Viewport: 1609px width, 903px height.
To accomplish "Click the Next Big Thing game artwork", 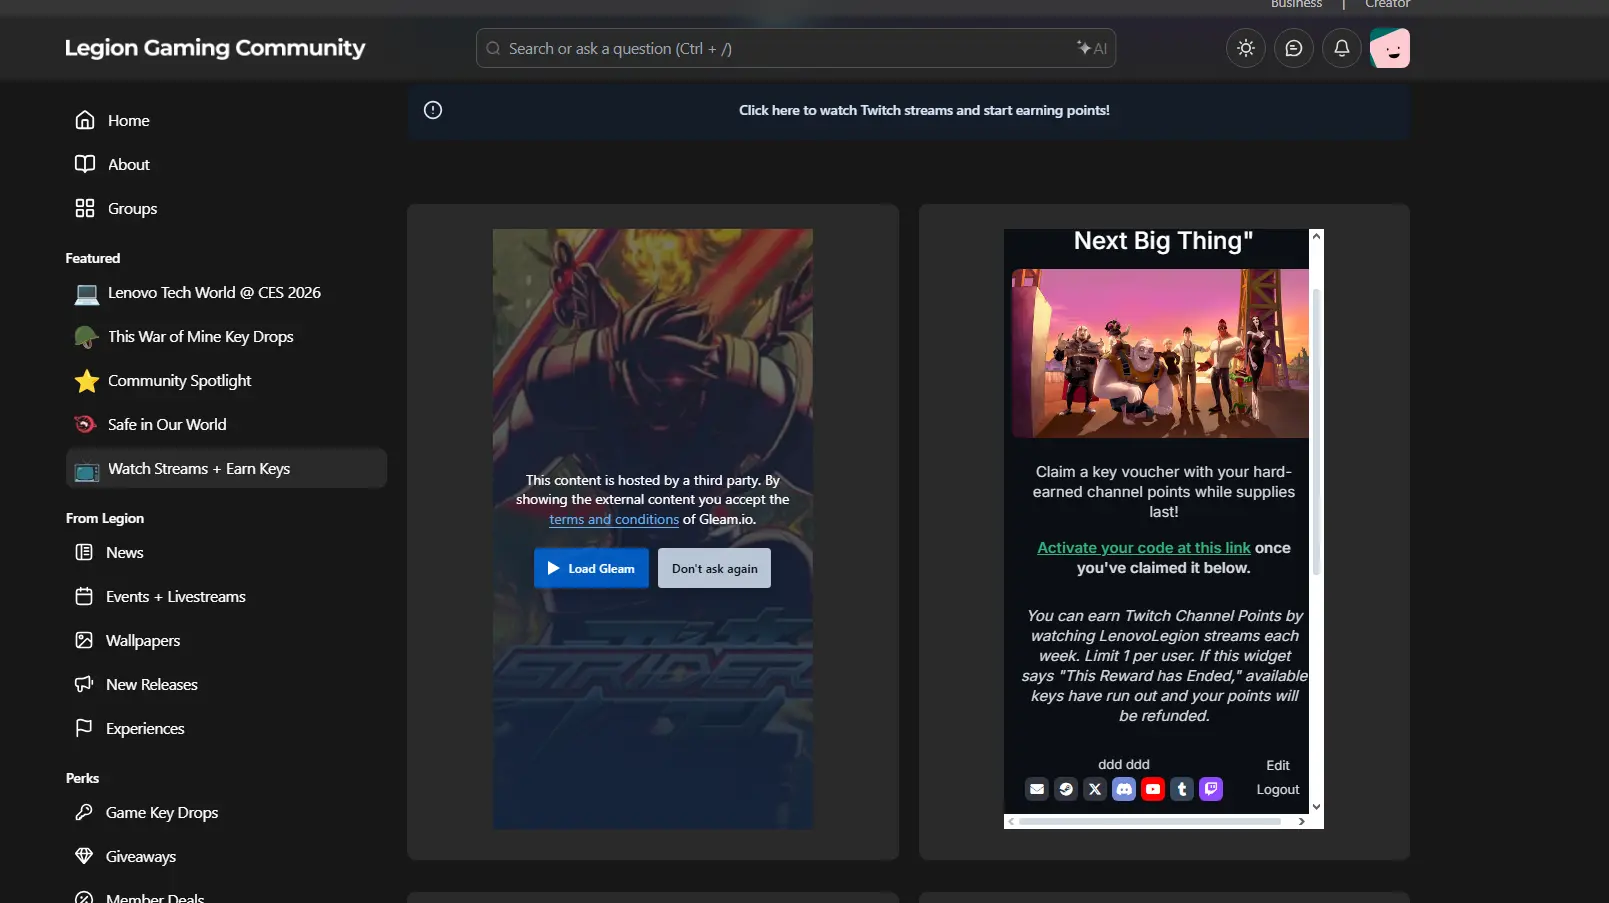I will [1160, 353].
